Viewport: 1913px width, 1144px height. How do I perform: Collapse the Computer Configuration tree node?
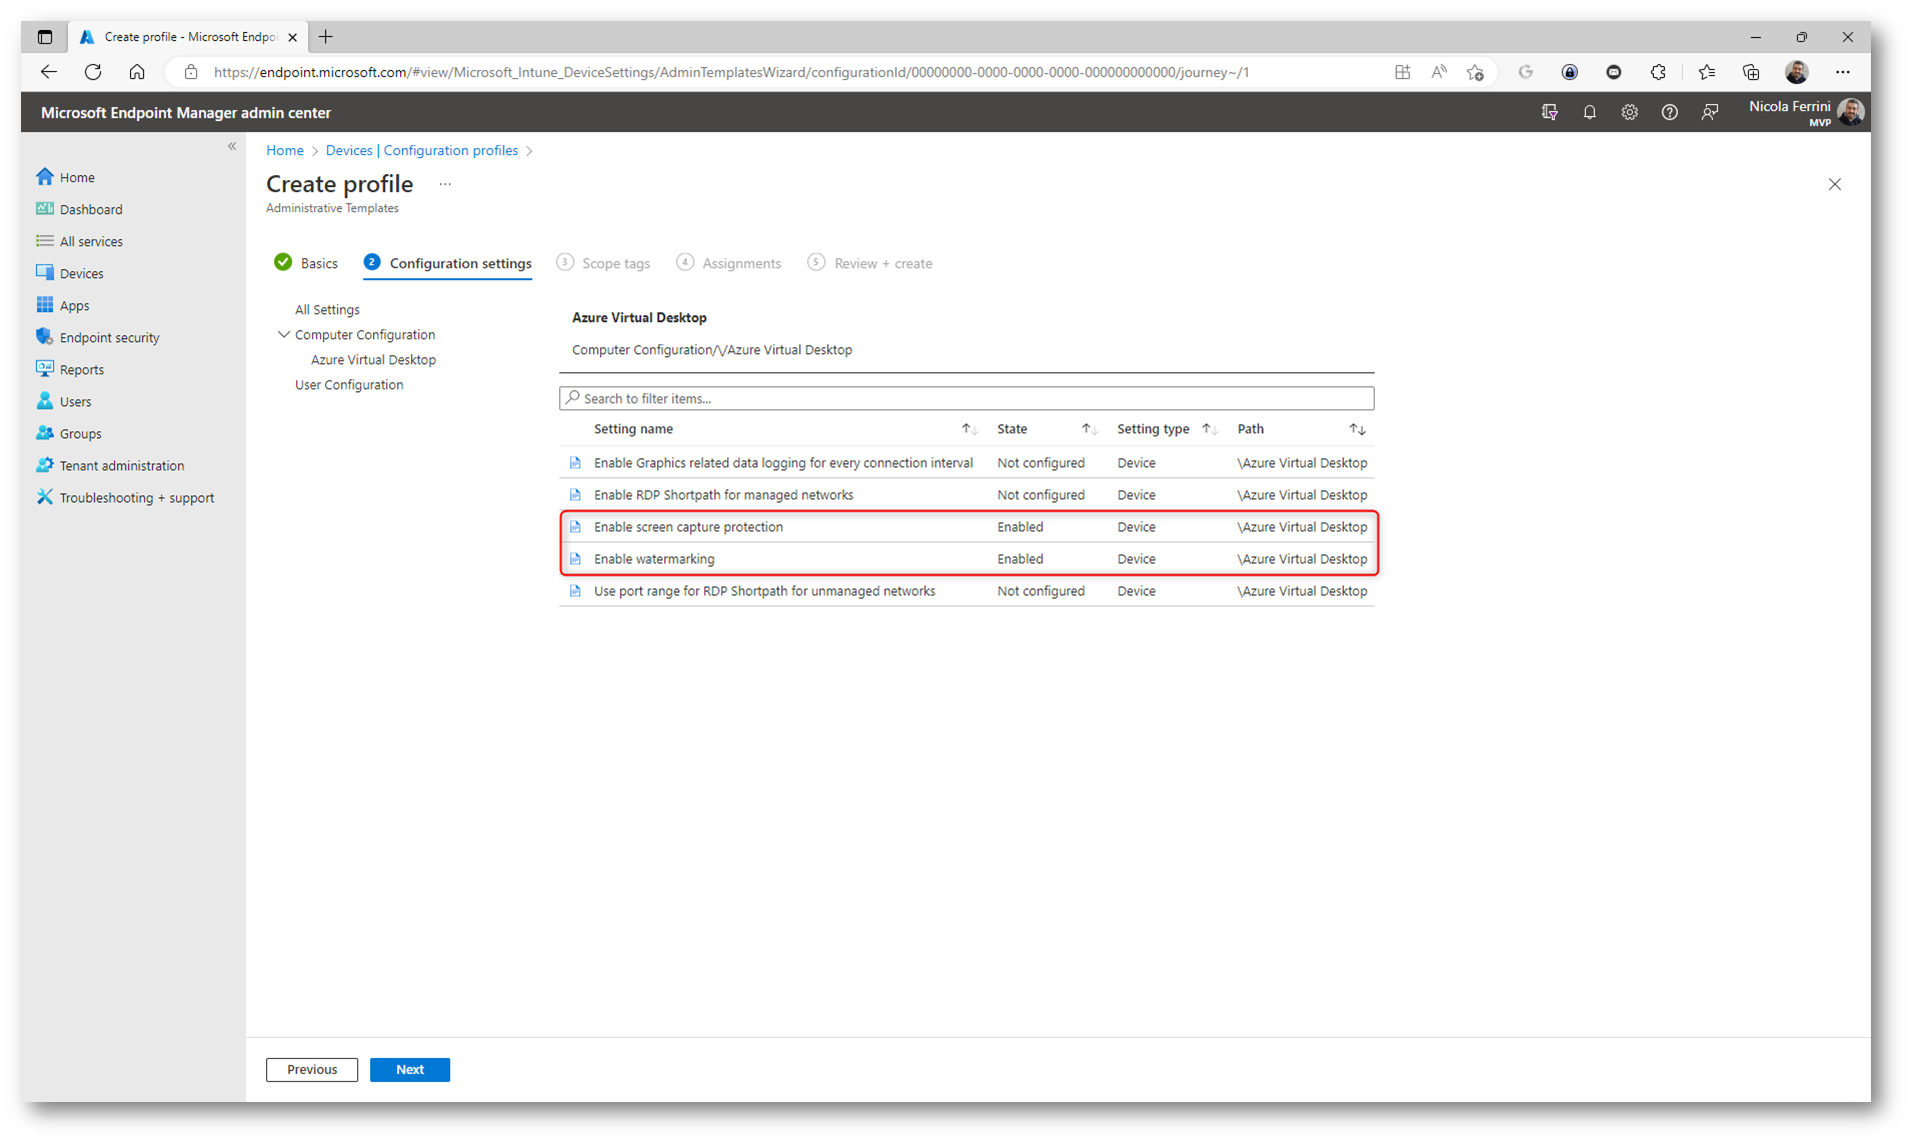(x=284, y=334)
